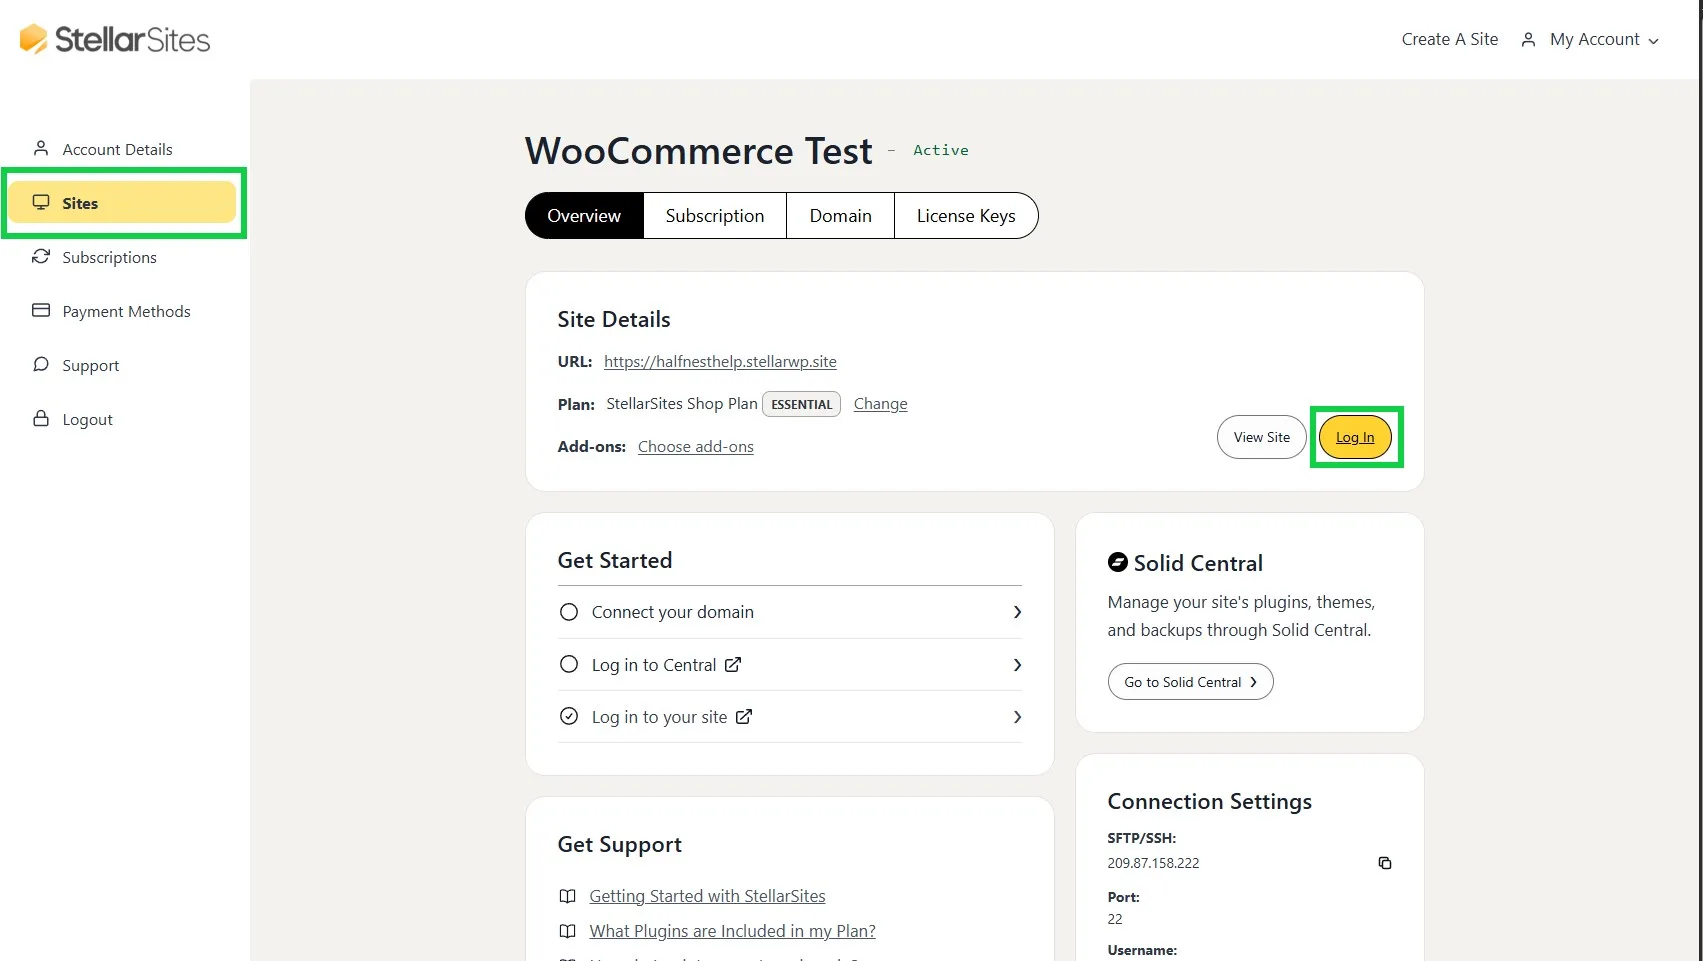Click book icon beside Getting Started with StellarSites
1703x961 pixels.
tap(567, 896)
